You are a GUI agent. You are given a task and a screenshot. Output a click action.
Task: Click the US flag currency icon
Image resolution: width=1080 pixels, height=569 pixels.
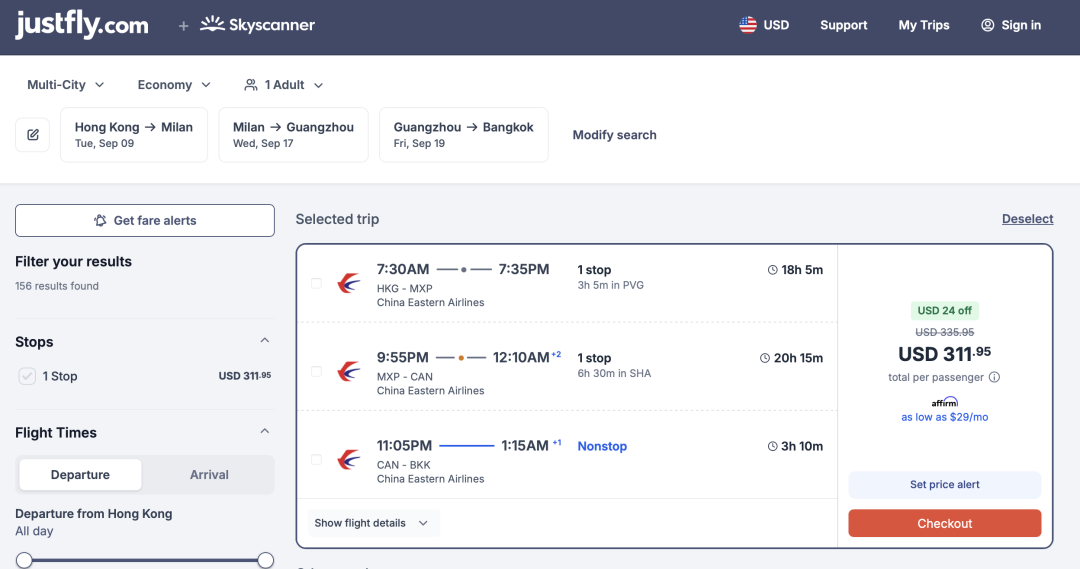(747, 25)
